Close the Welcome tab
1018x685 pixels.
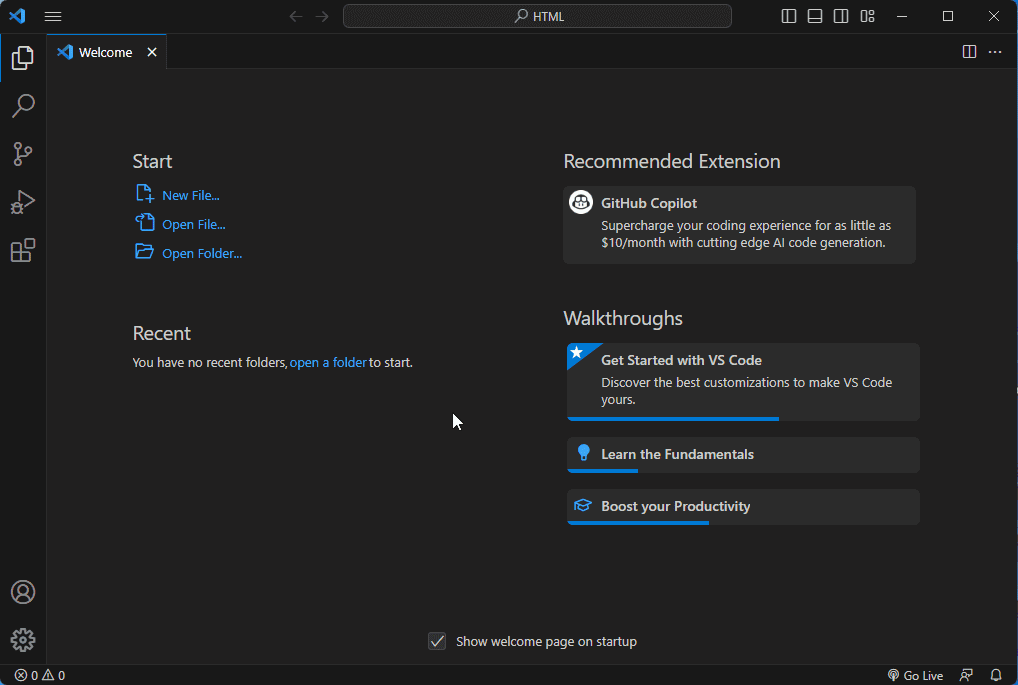152,53
